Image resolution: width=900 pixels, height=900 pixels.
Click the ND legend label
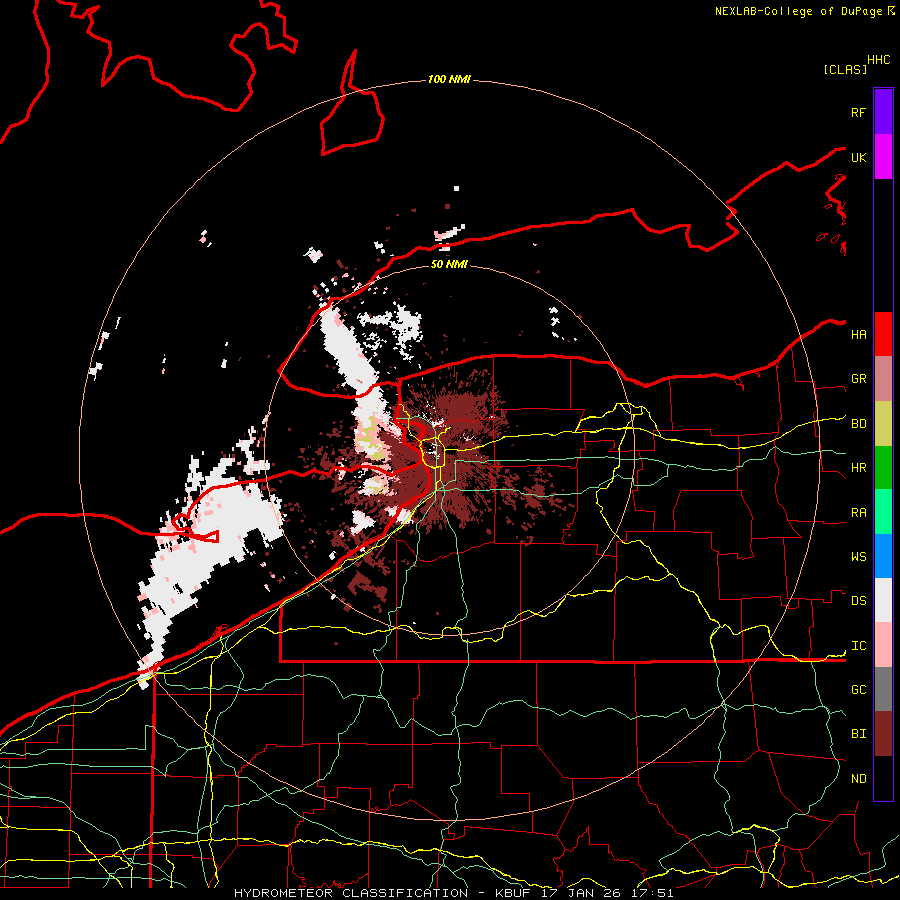pyautogui.click(x=858, y=779)
